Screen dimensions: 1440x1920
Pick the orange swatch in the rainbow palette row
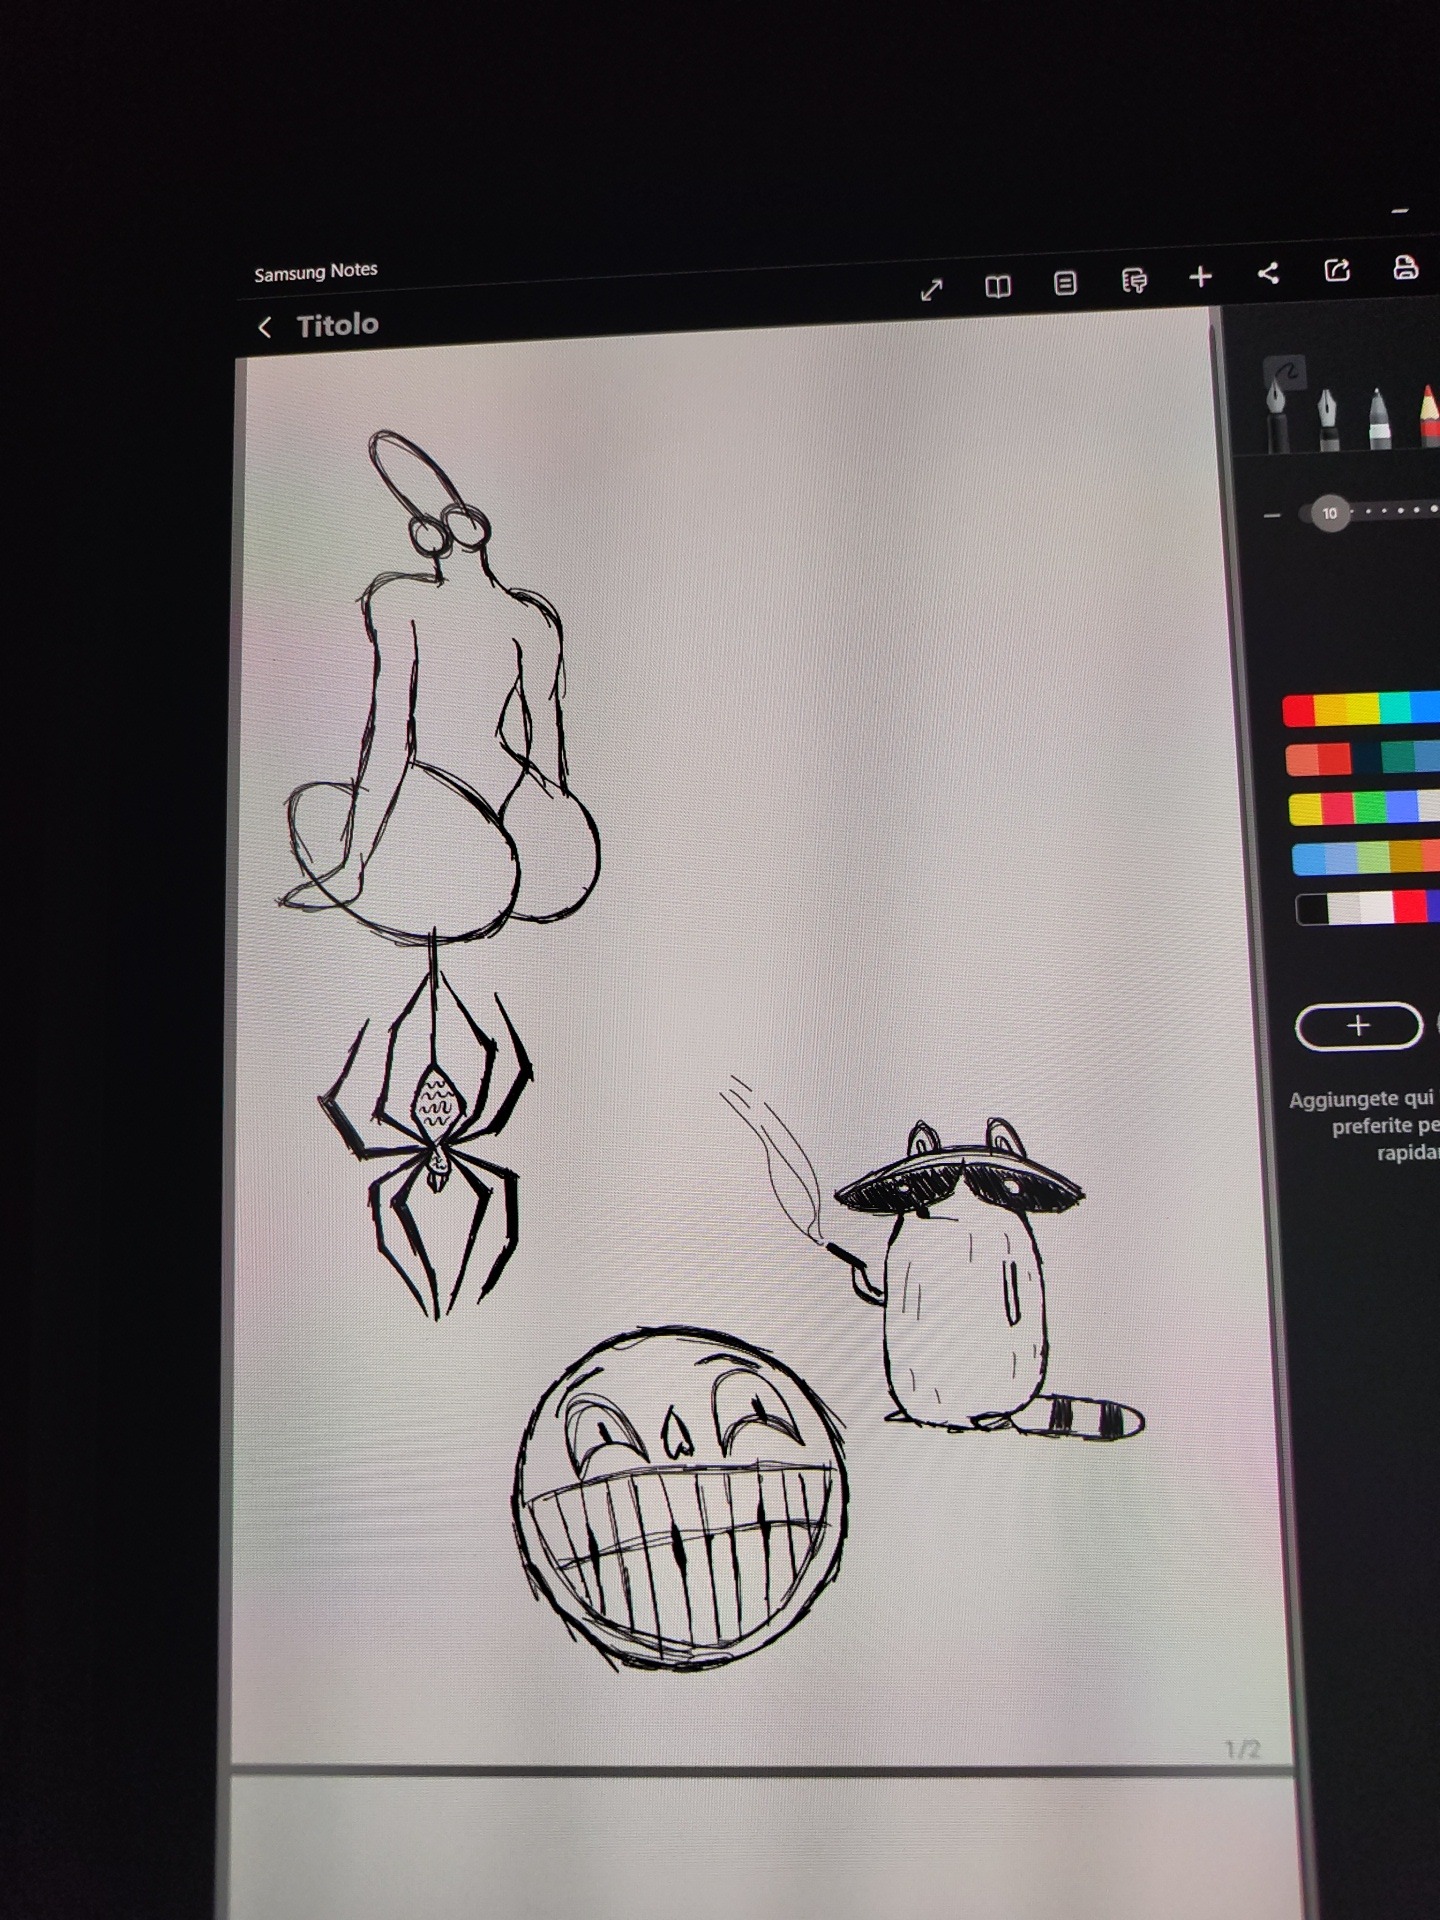pos(1330,710)
